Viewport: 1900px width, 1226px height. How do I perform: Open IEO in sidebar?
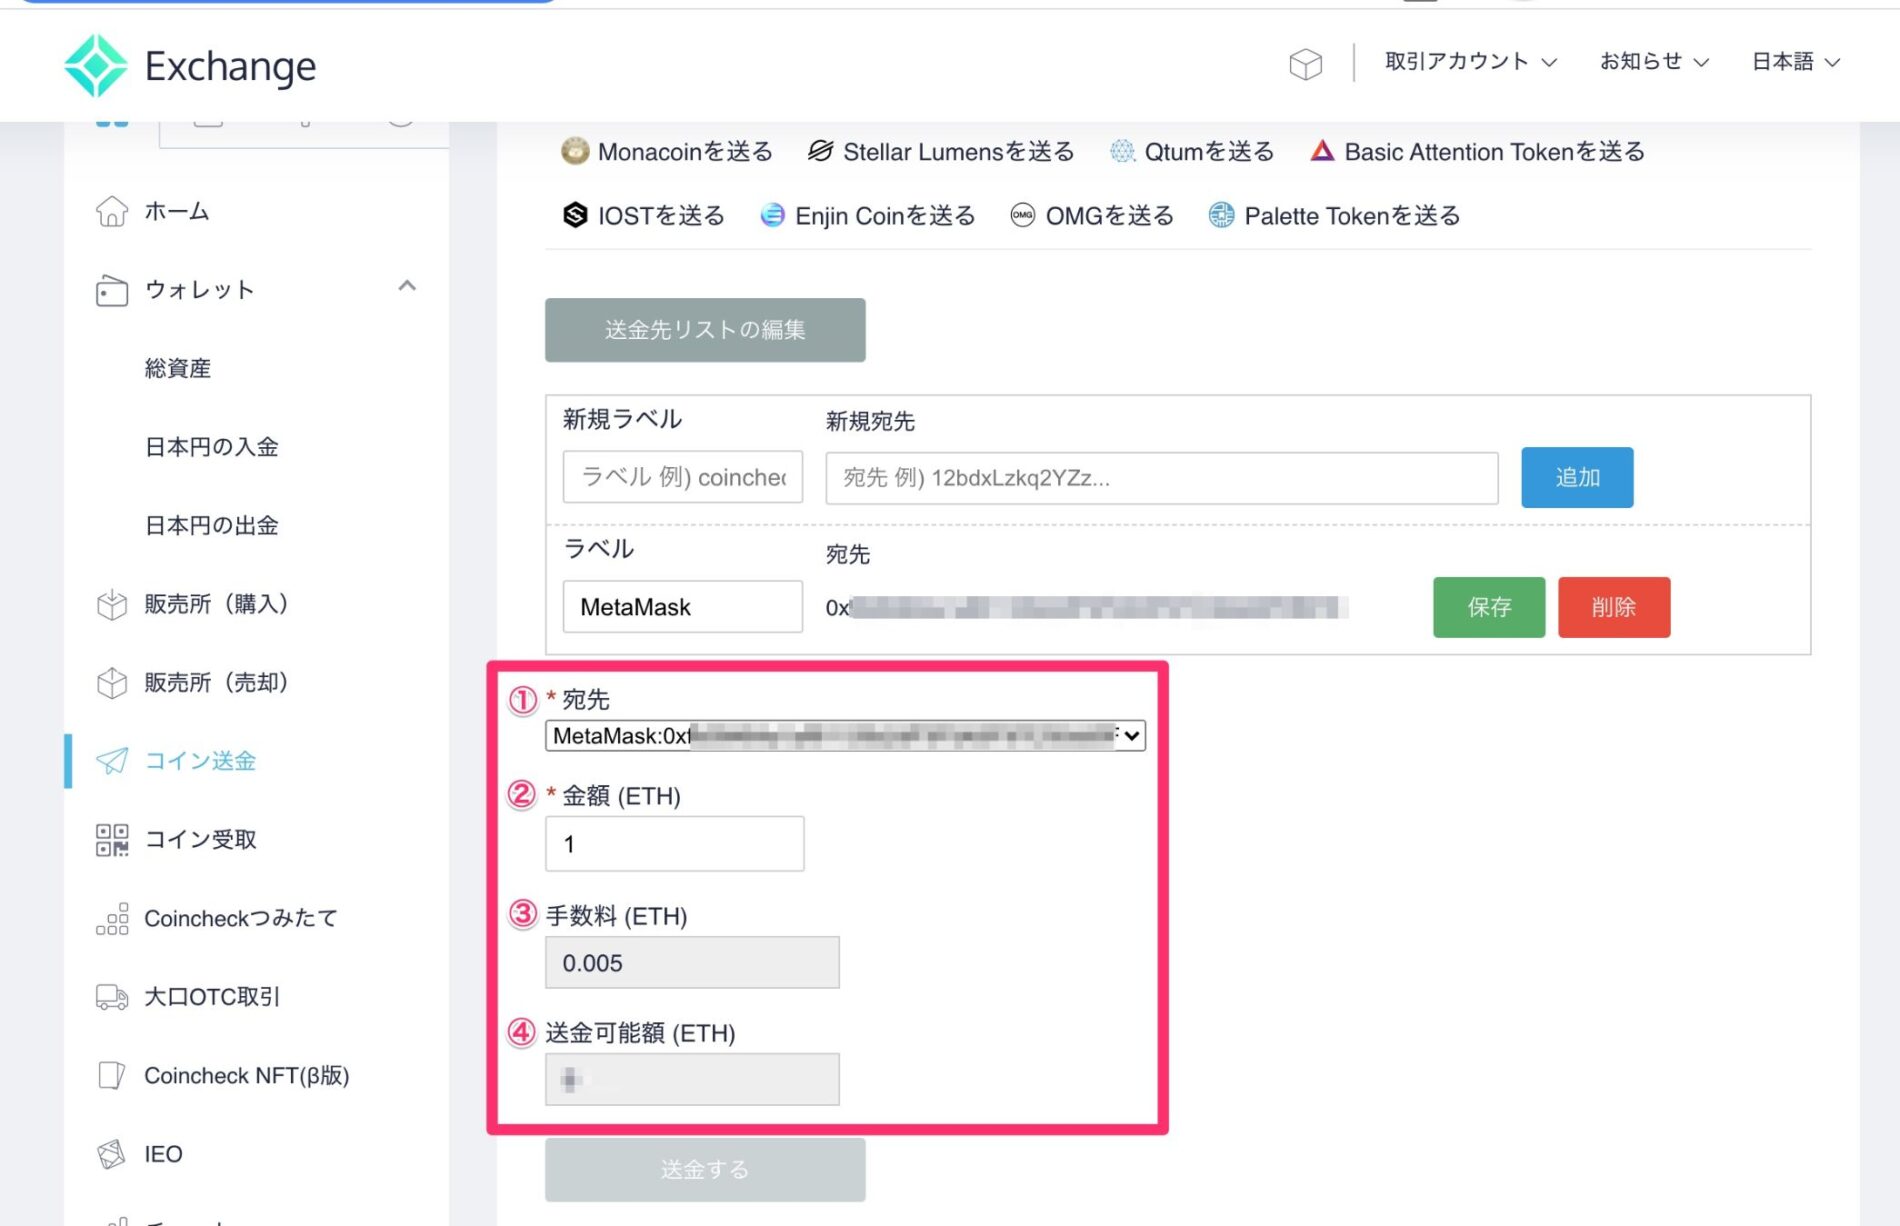pyautogui.click(x=163, y=1154)
